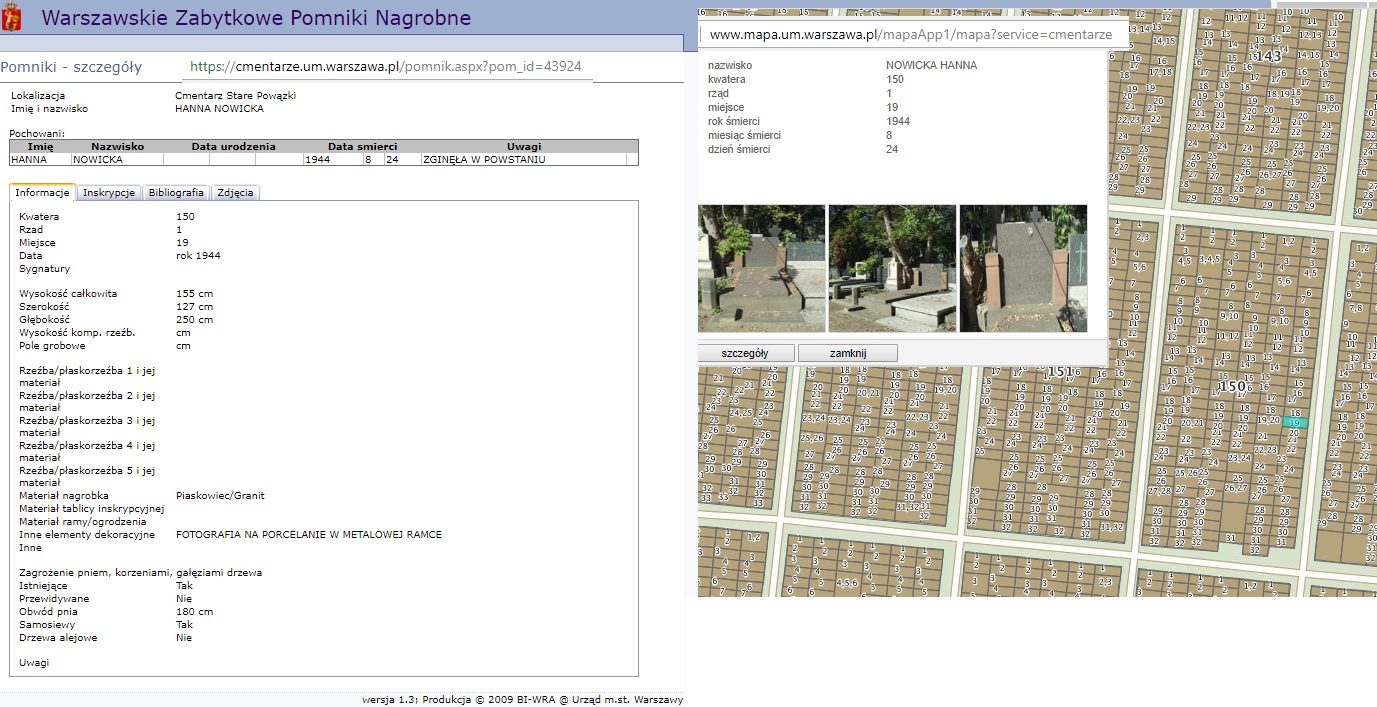Screen dimensions: 1377x707
Task: Select the highlighted cyan plot on map
Action: coord(1295,423)
